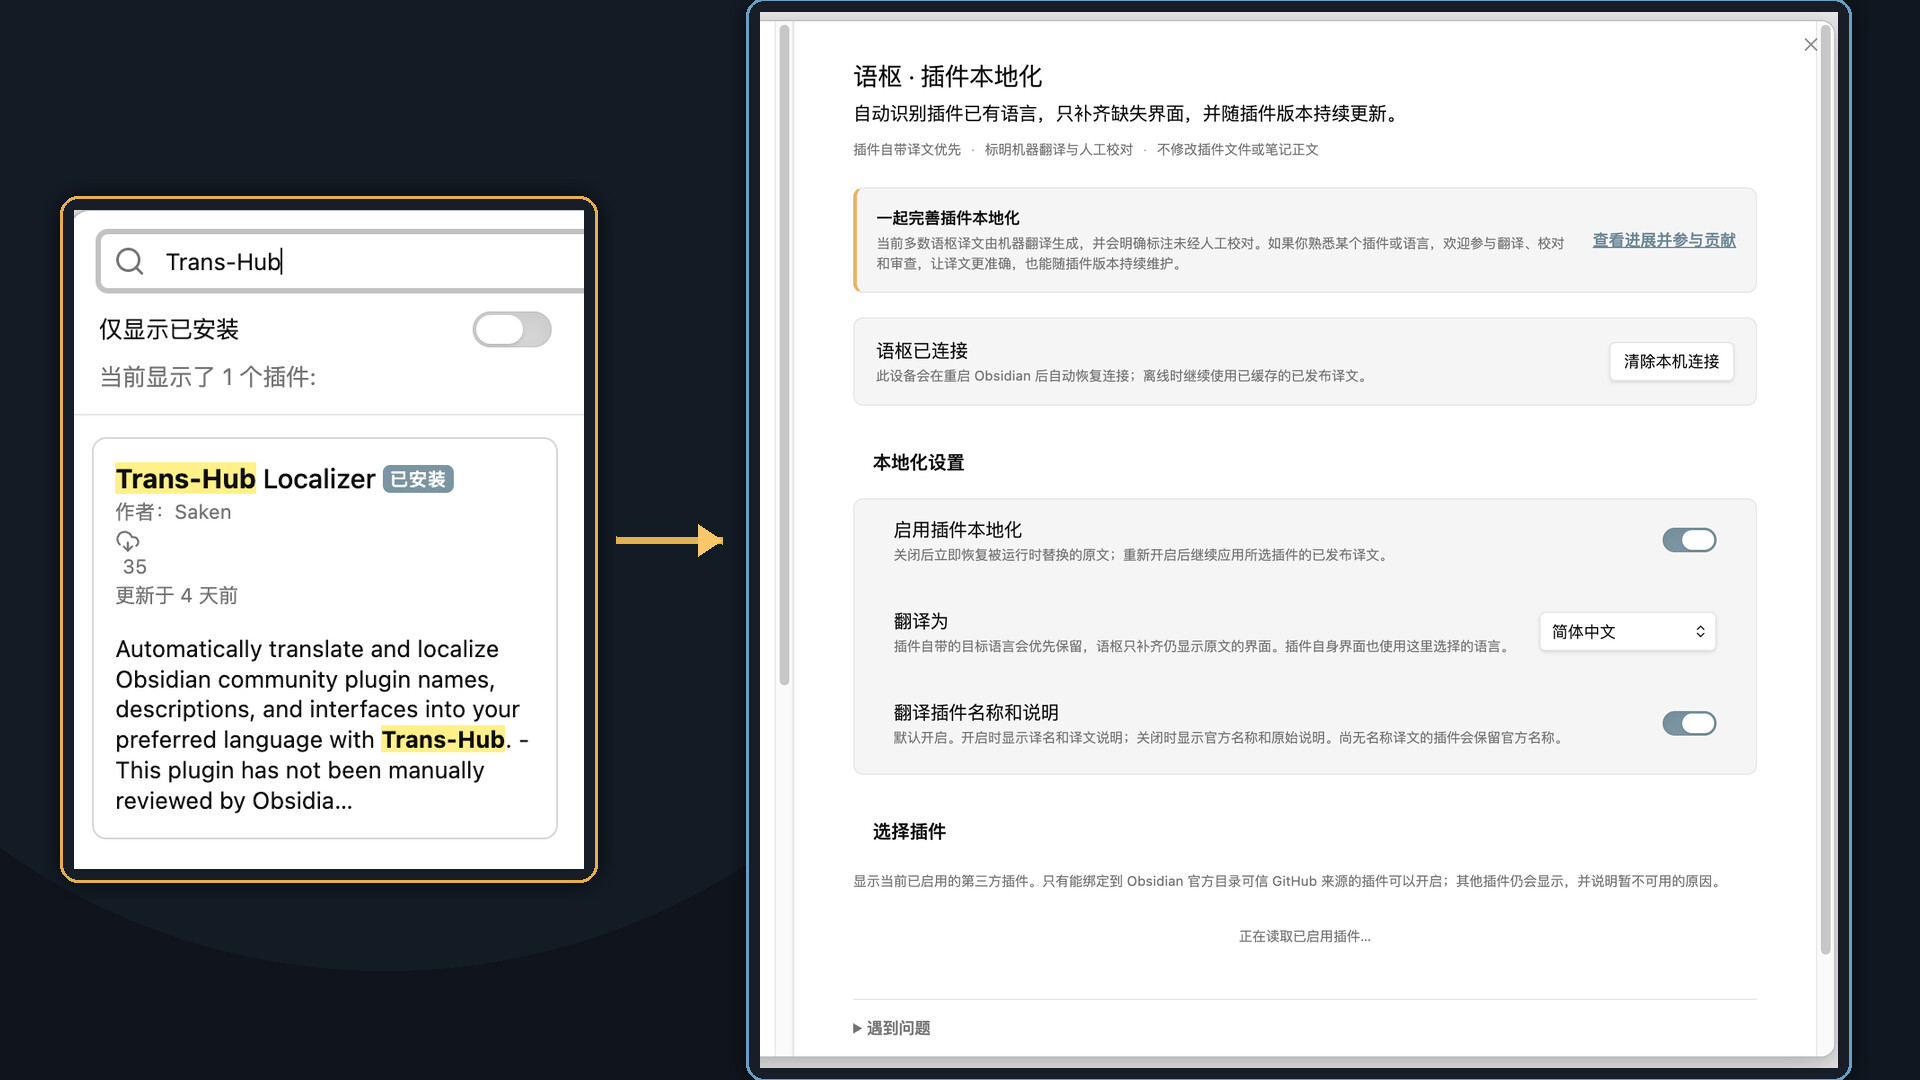1920x1080 pixels.
Task: Click the 翻译为 setting label
Action: (x=920, y=621)
